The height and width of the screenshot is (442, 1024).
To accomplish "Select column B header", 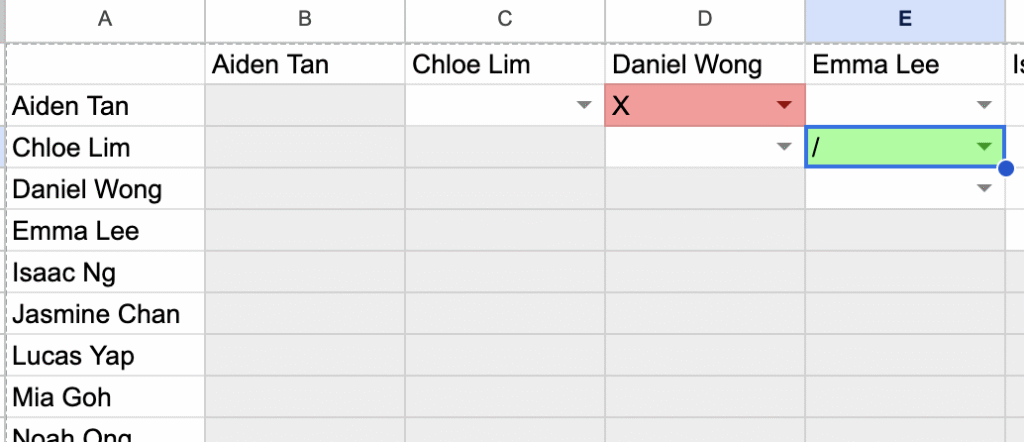I will (x=304, y=20).
